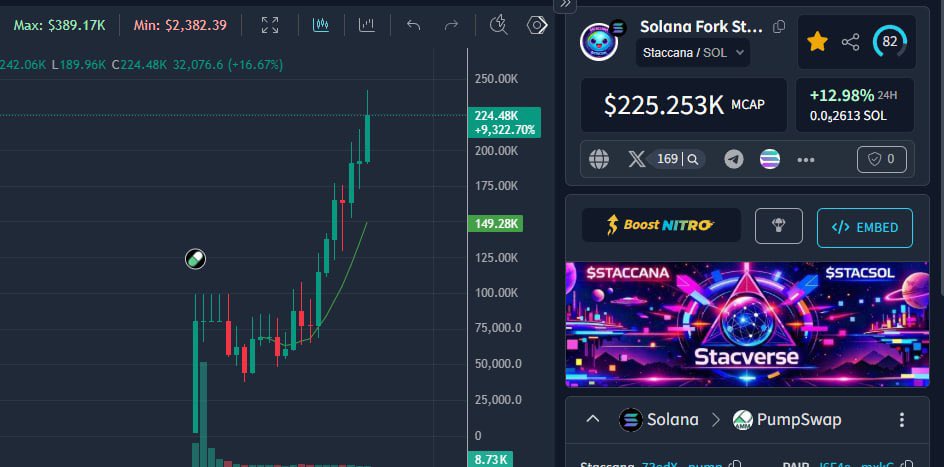Toggle the favorite star icon
Screen dimensions: 944x467
[x=817, y=42]
